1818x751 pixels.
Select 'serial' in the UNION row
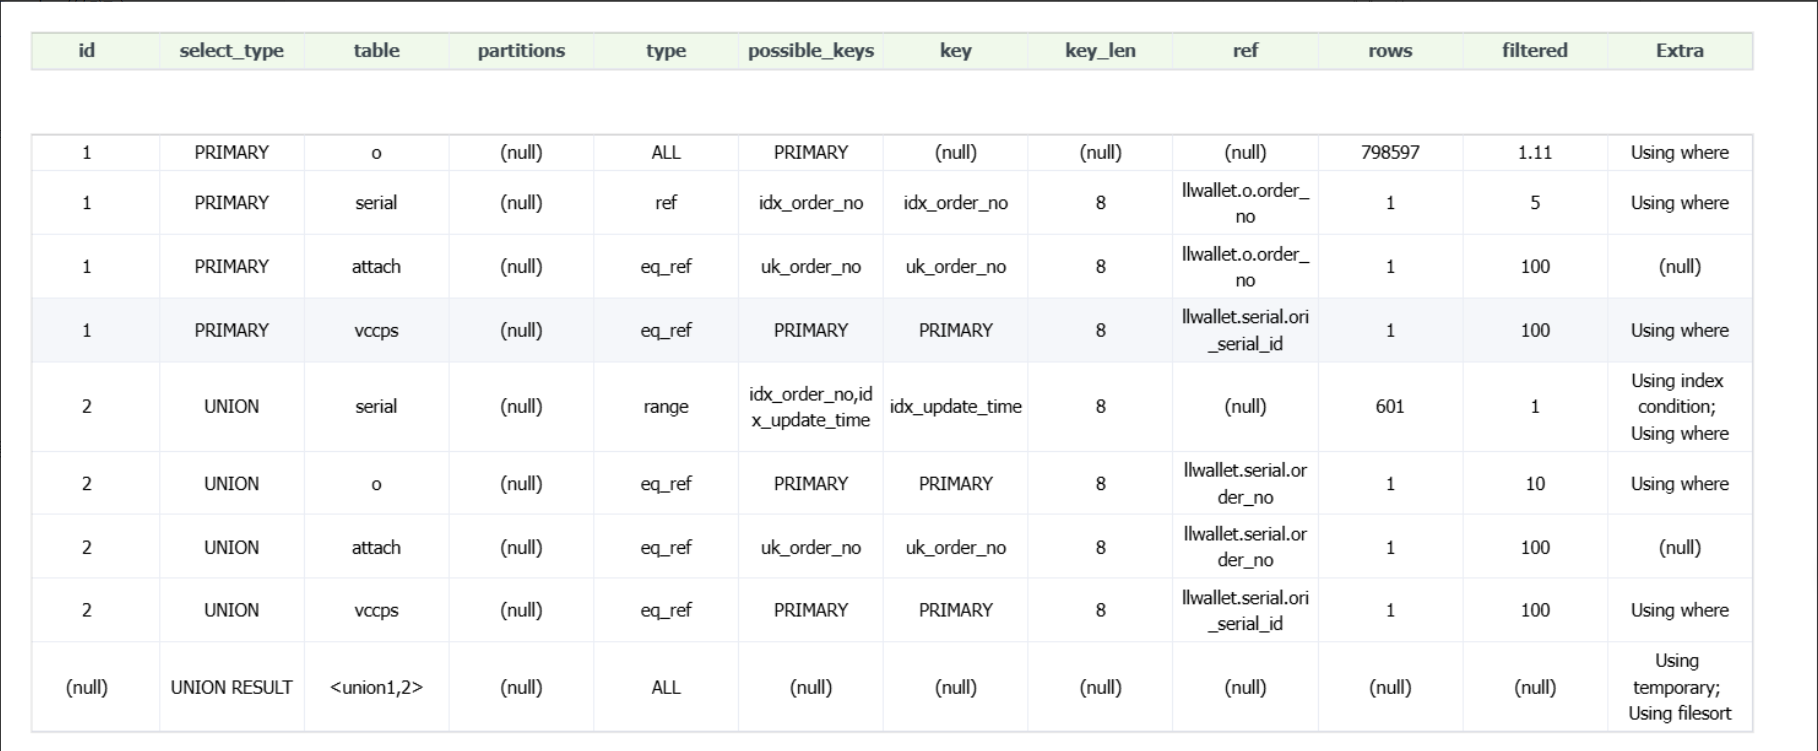[x=376, y=407]
